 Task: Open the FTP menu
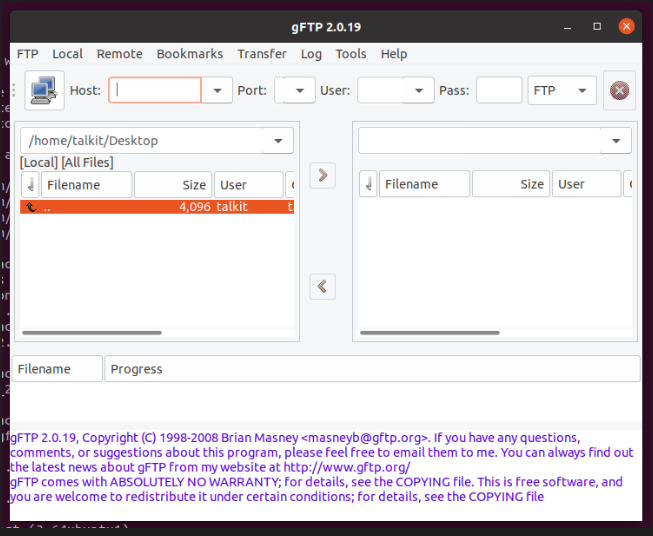pos(27,54)
